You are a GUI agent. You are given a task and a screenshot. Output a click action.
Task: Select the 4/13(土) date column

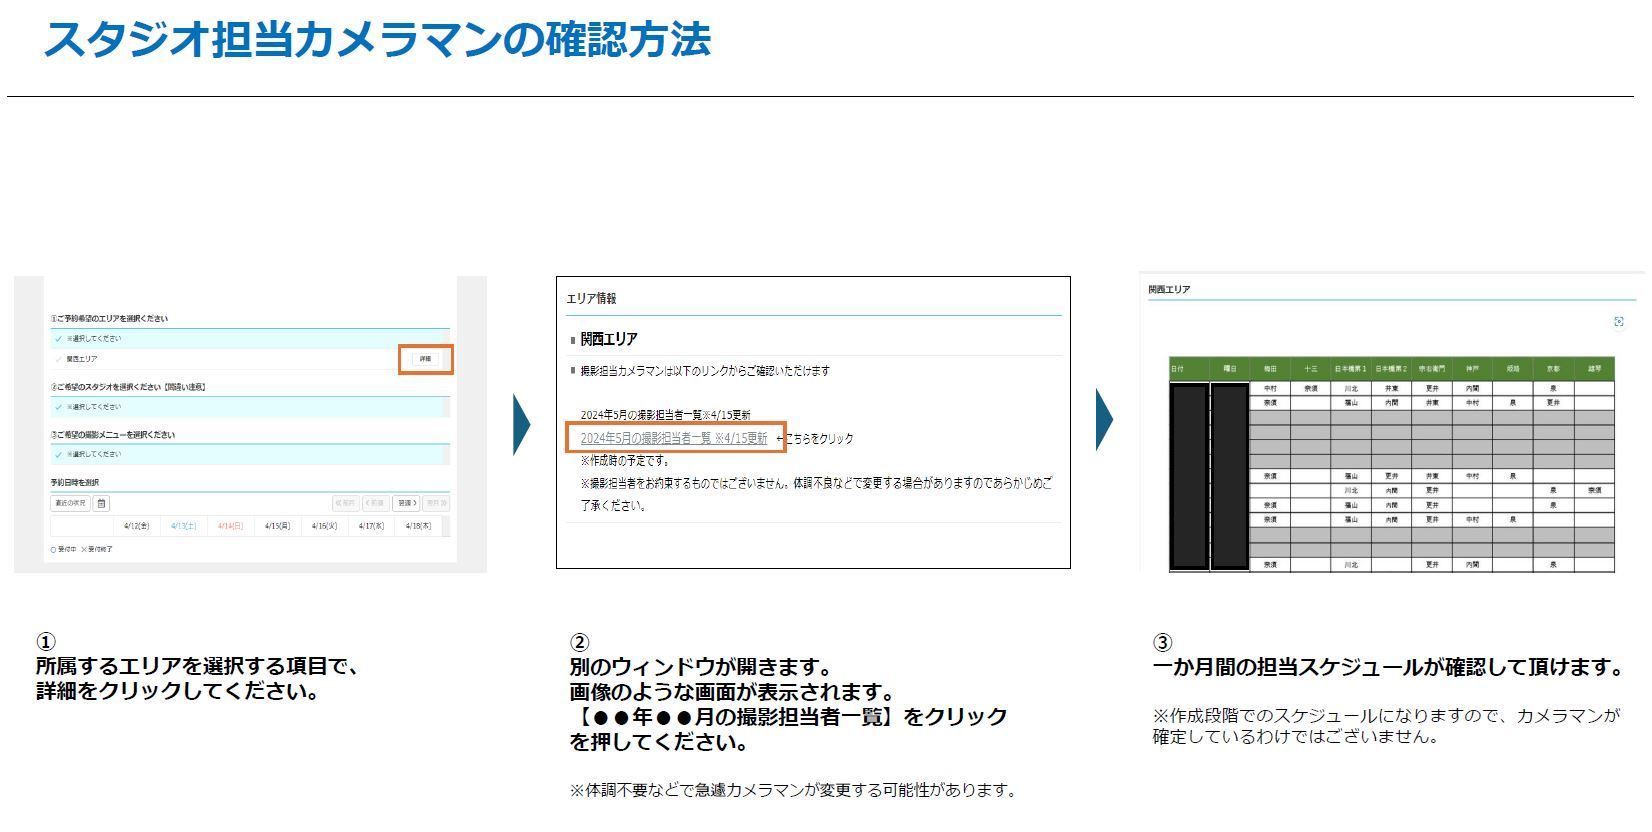click(x=183, y=526)
